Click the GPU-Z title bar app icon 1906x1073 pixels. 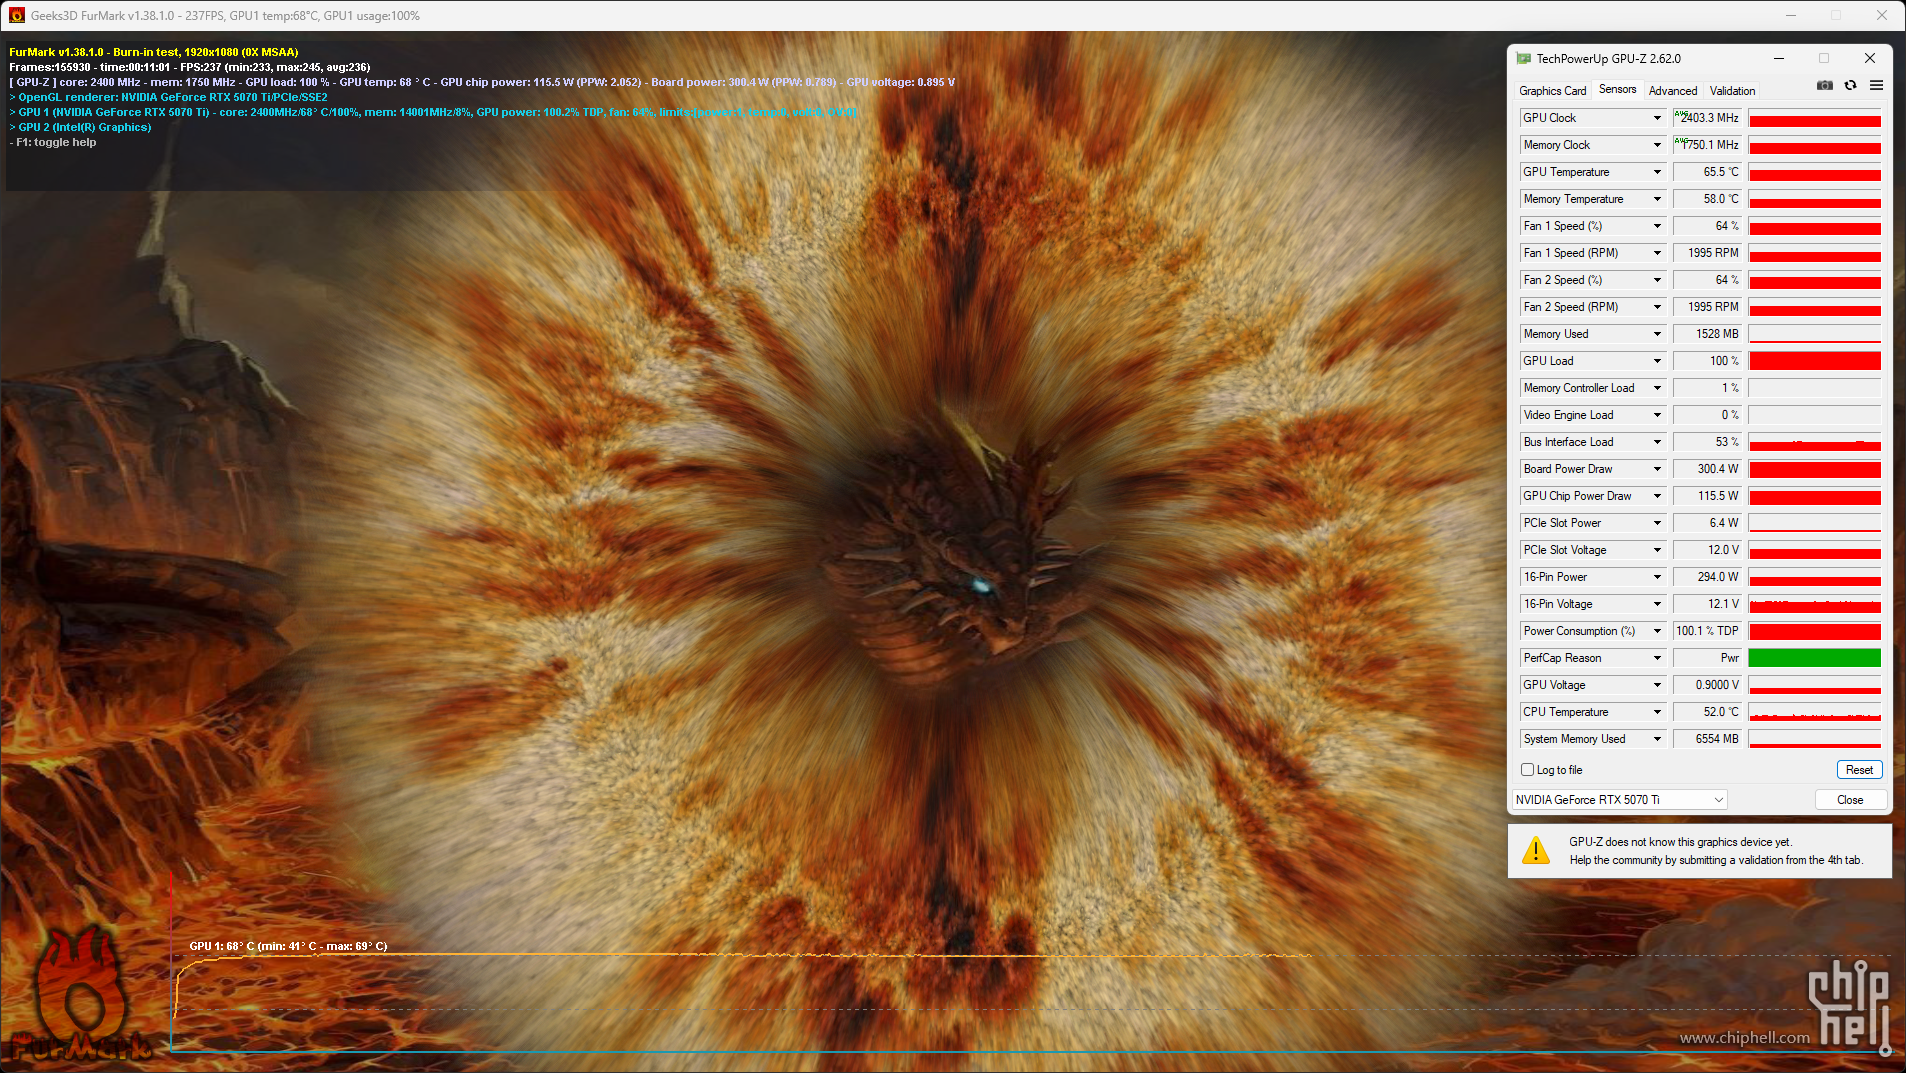[x=1523, y=59]
